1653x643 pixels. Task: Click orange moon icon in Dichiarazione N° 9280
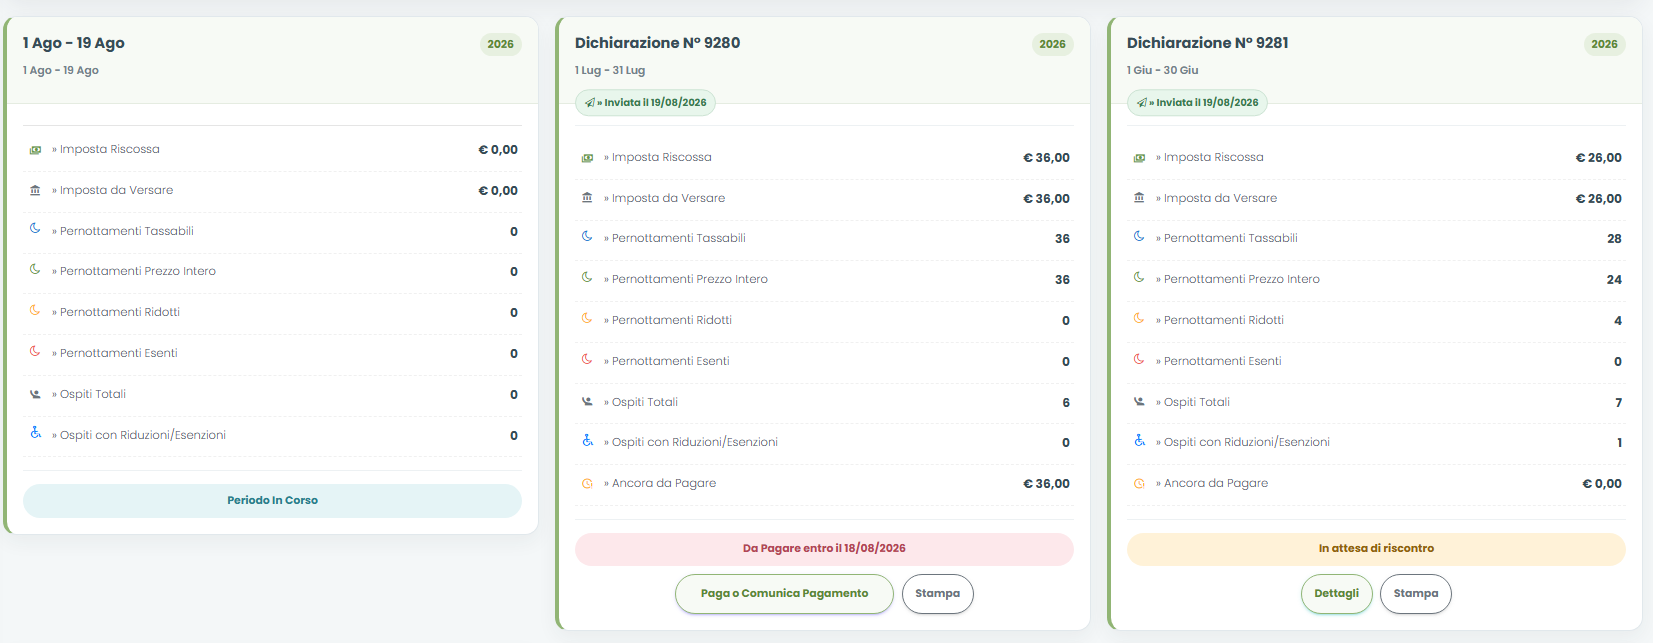pyautogui.click(x=587, y=319)
